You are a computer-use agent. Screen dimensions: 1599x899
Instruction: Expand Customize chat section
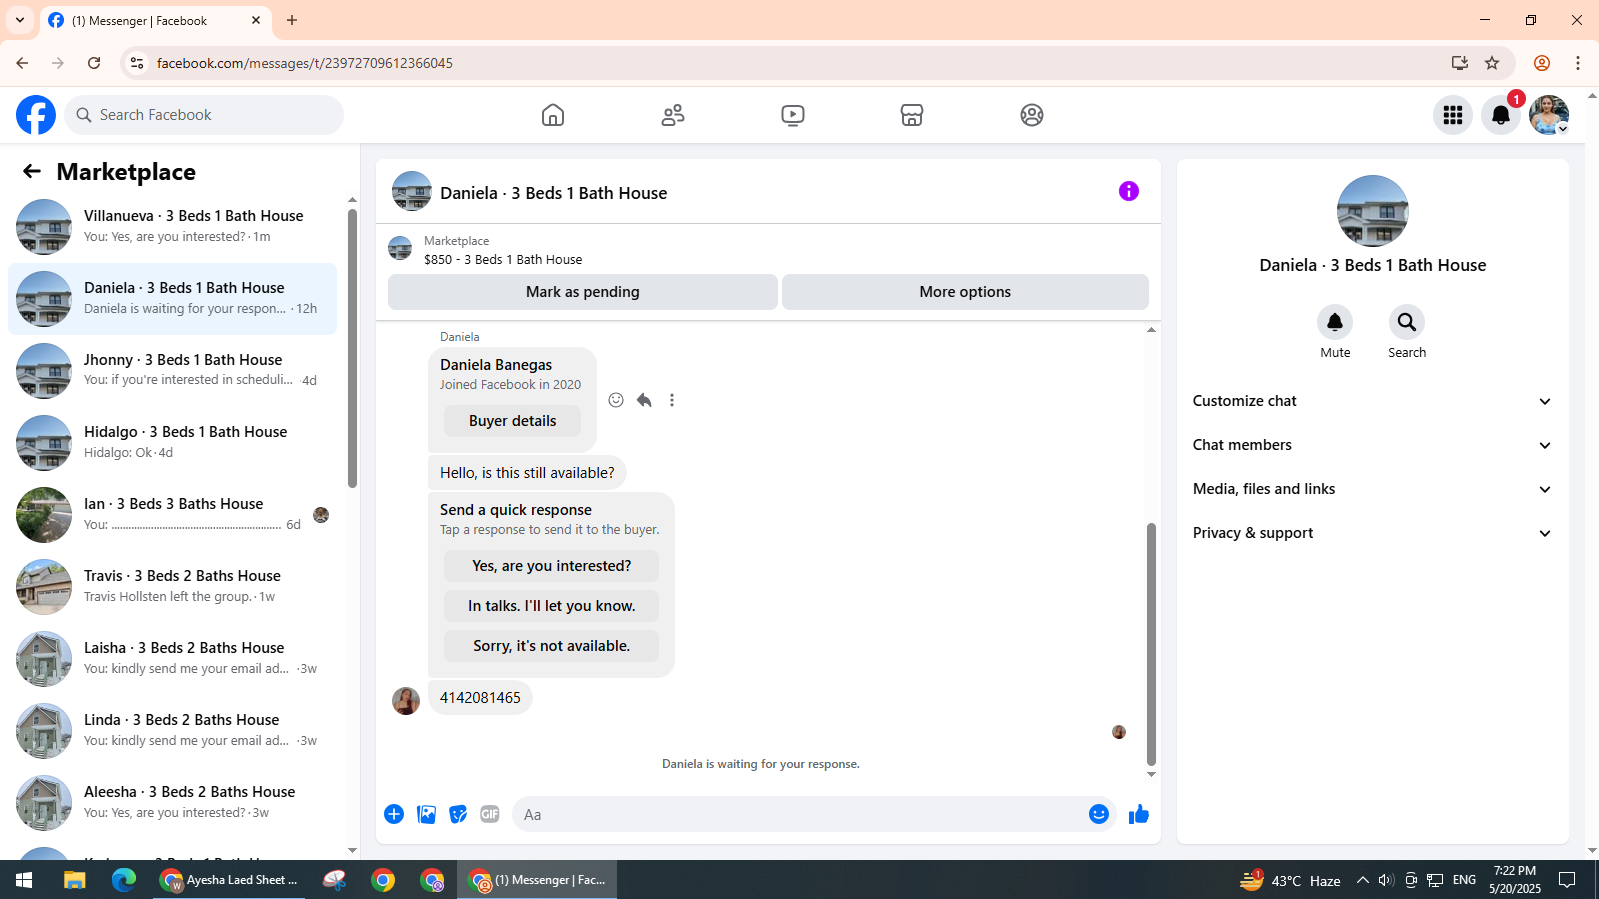[1372, 401]
